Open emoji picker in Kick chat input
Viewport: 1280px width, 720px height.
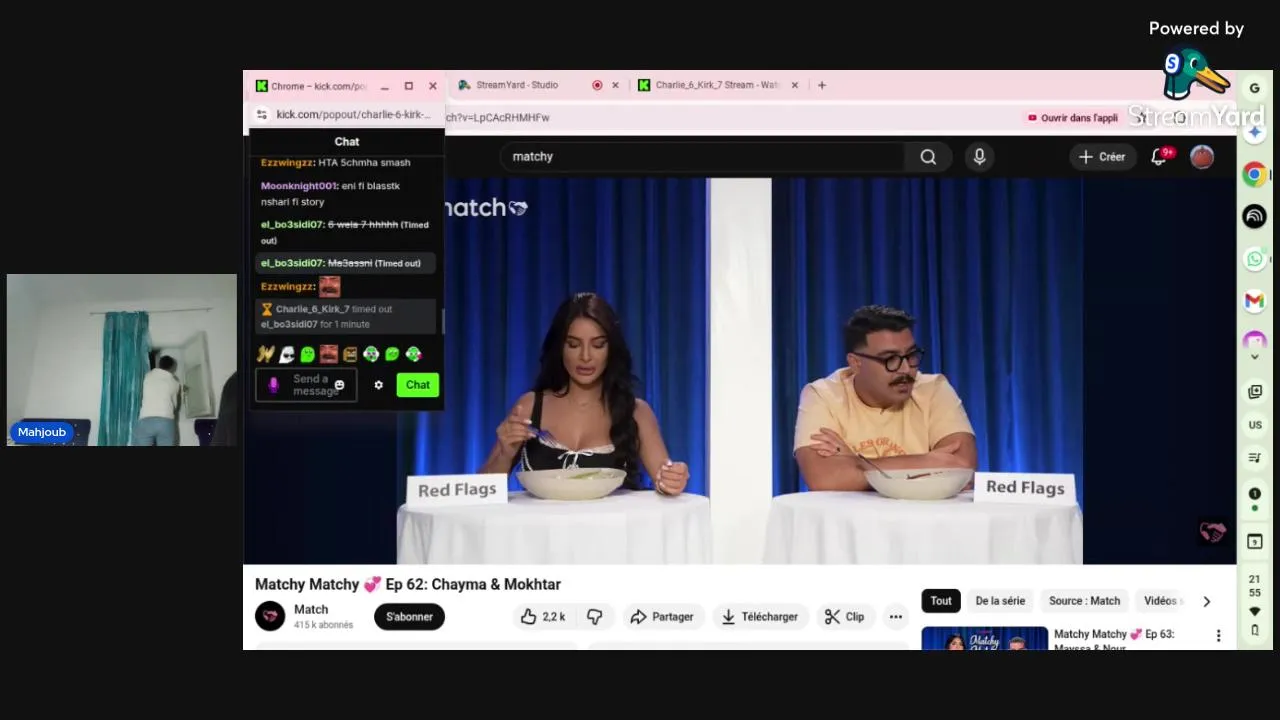pos(339,385)
